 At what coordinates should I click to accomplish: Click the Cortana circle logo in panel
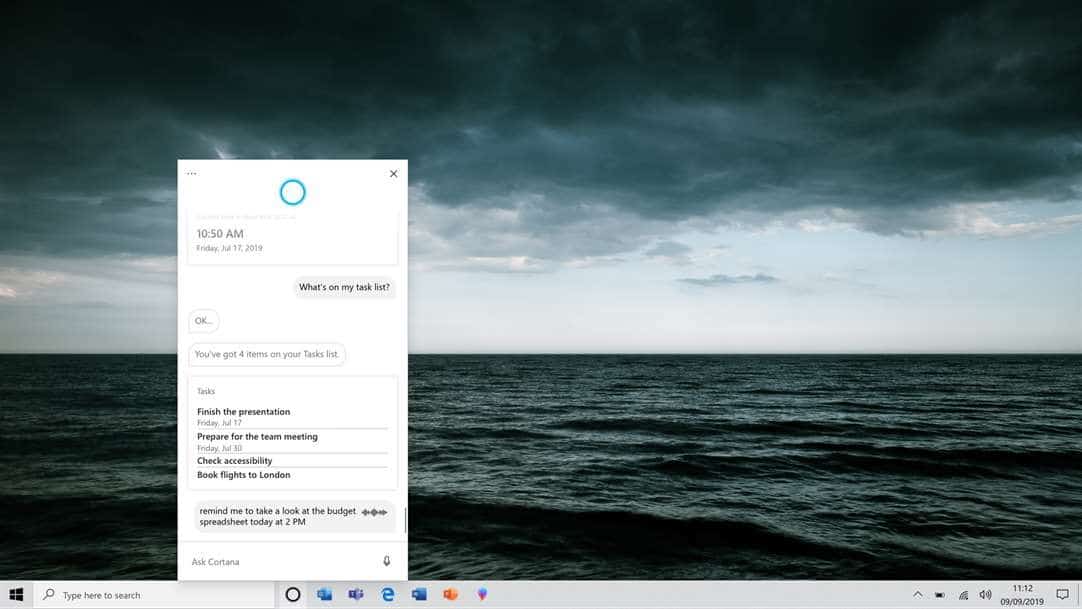292,192
